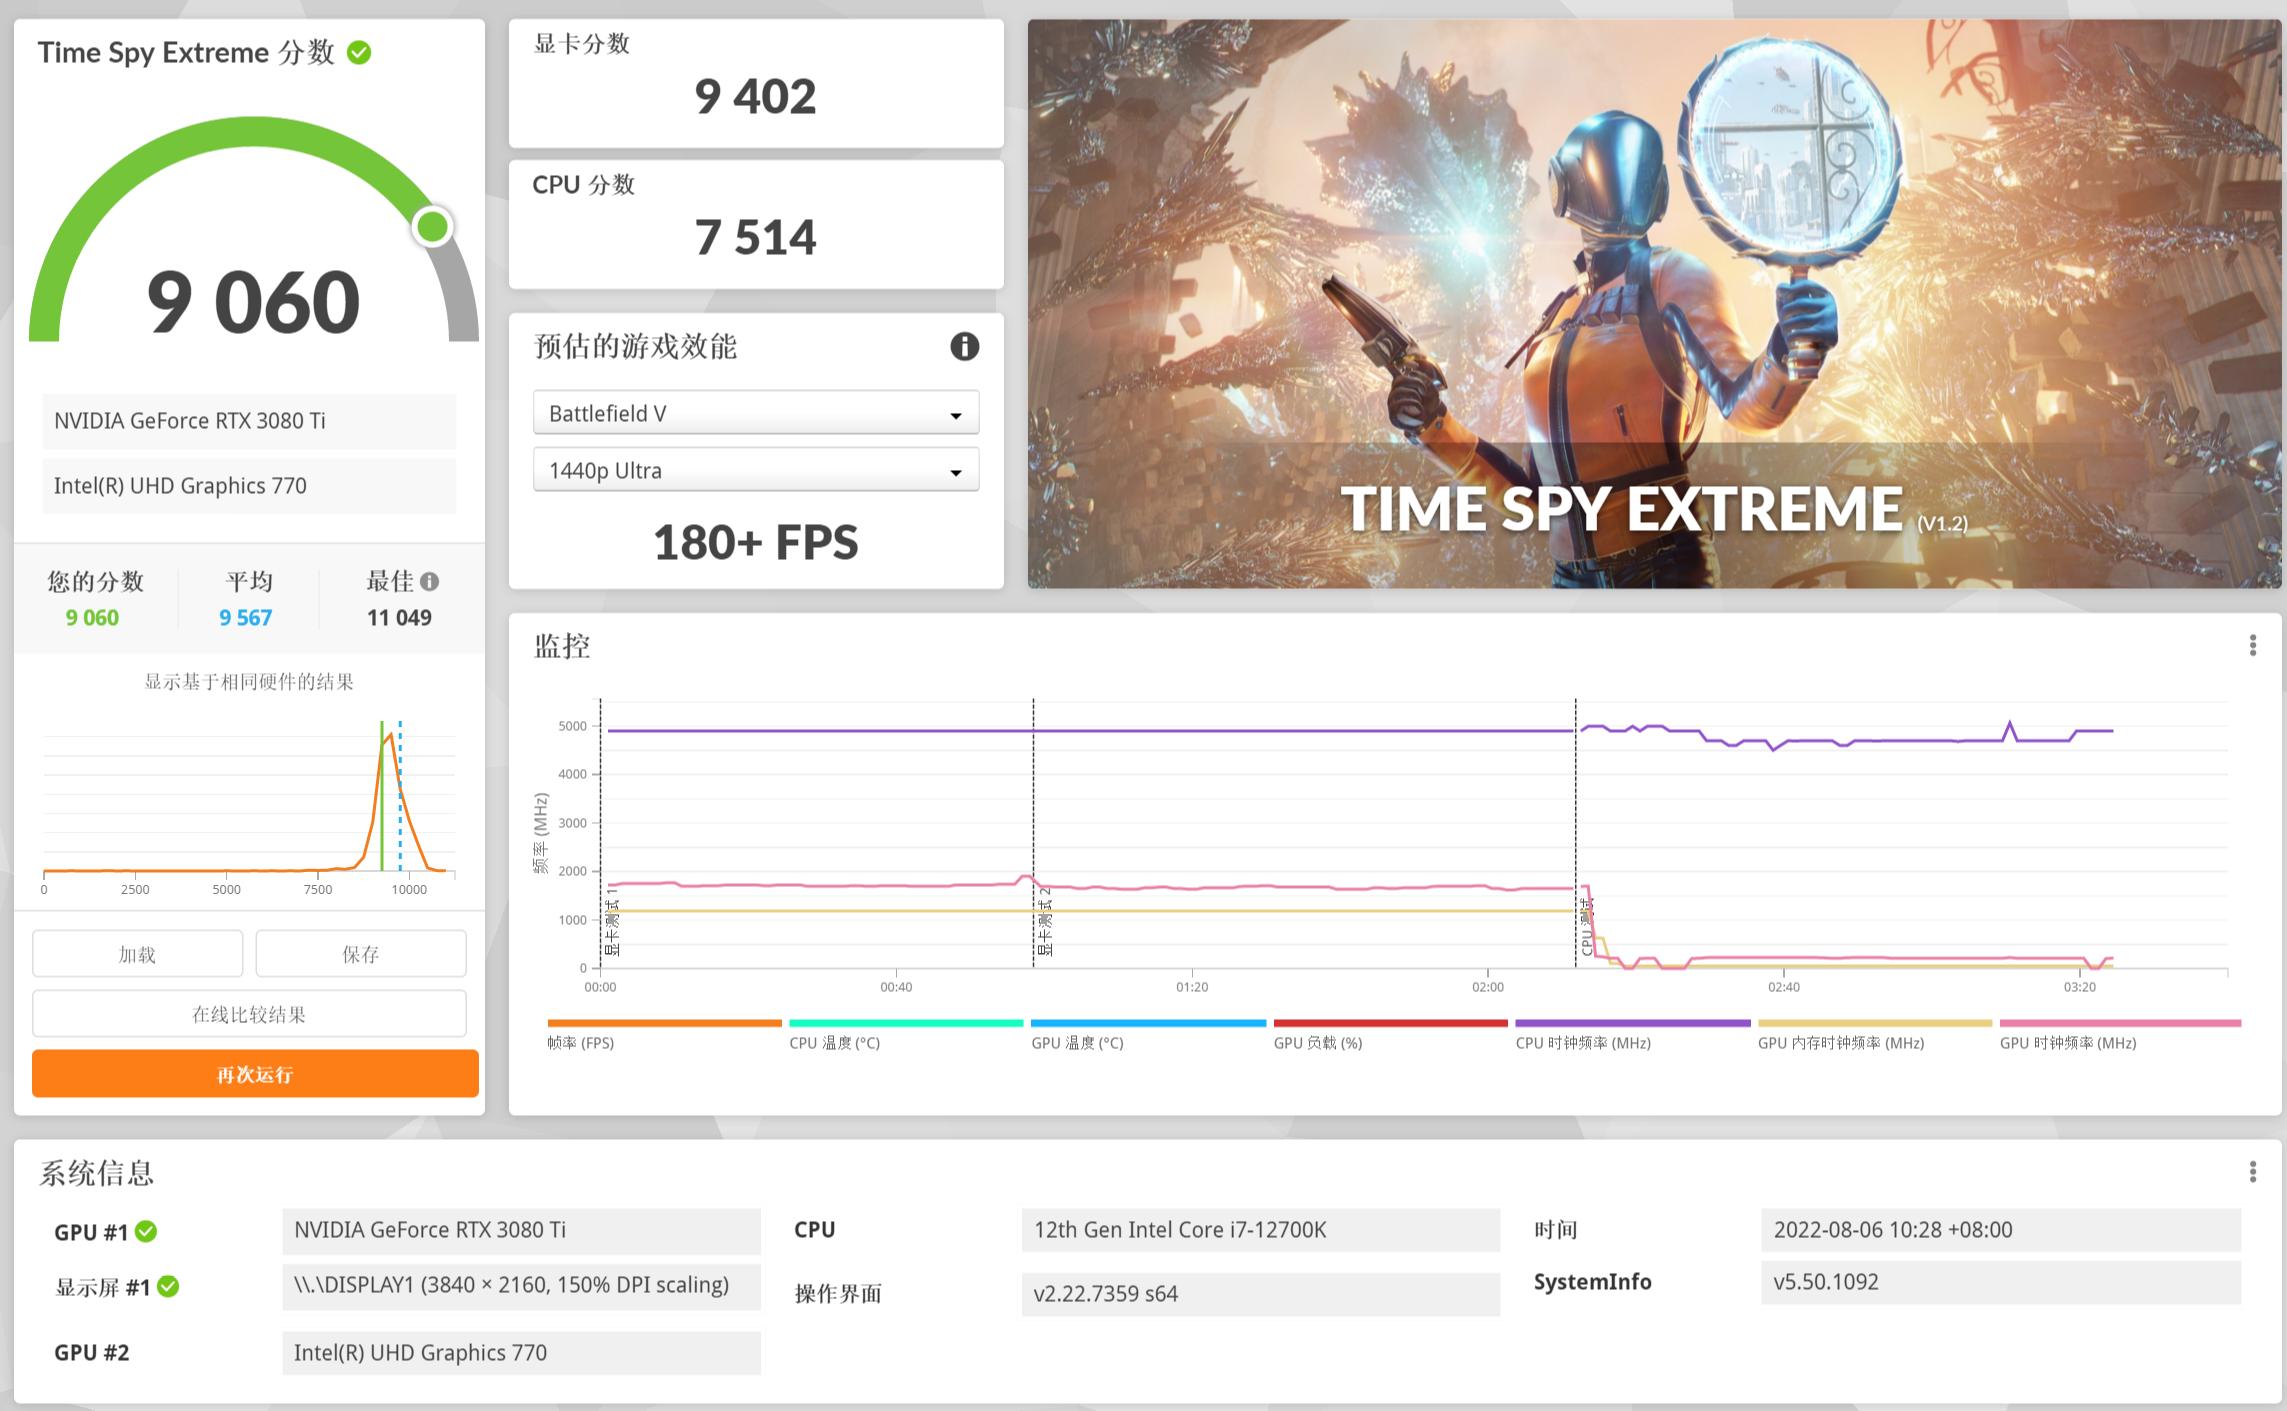
Task: Click the green check next to 显示屏 #1
Action: click(x=168, y=1287)
